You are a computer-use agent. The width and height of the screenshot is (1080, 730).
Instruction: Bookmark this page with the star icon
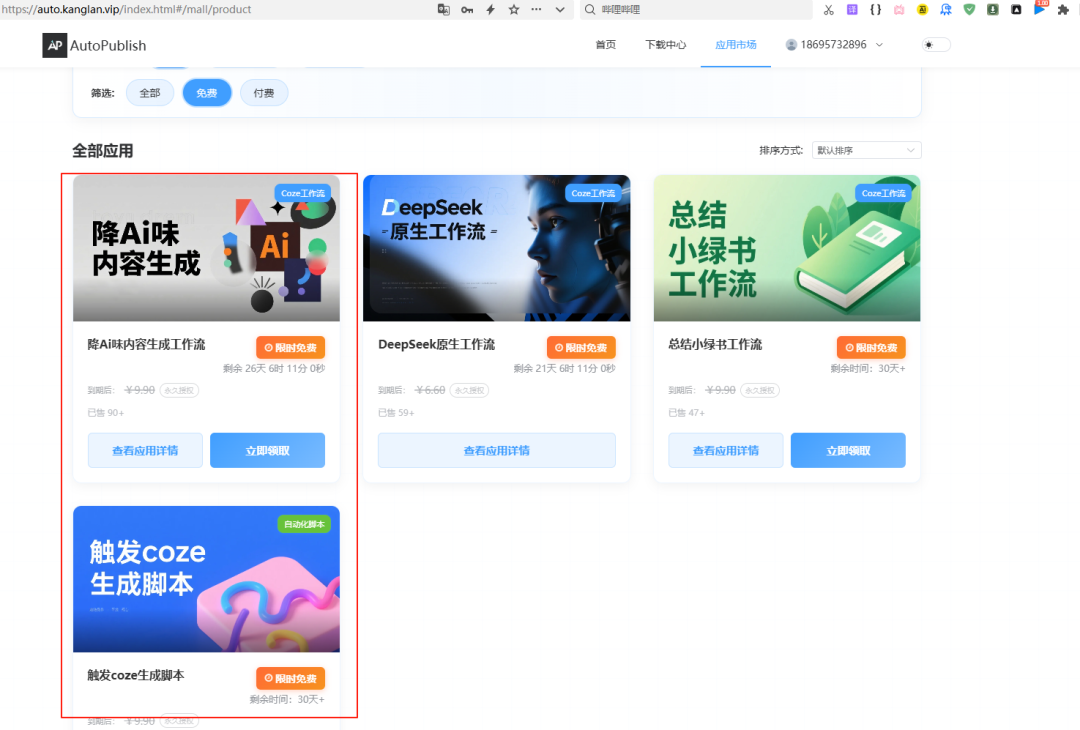[514, 10]
